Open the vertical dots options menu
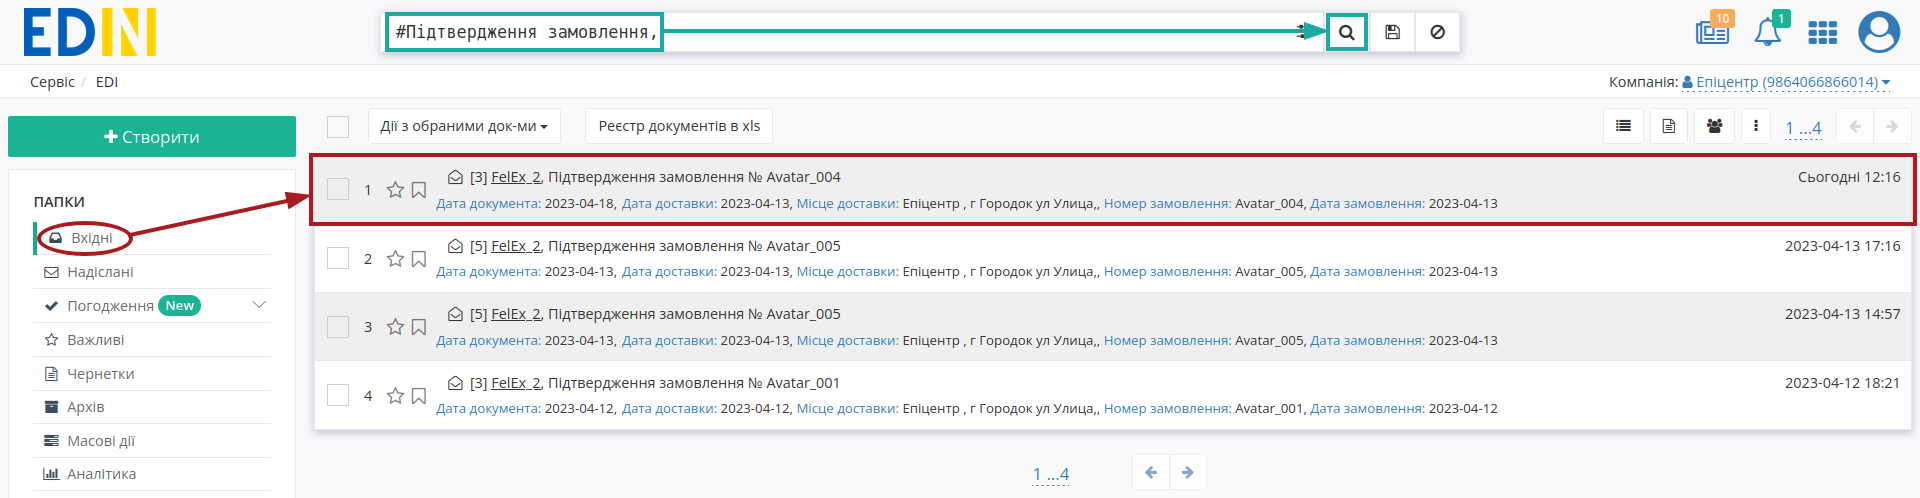Image resolution: width=1920 pixels, height=498 pixels. [x=1756, y=126]
